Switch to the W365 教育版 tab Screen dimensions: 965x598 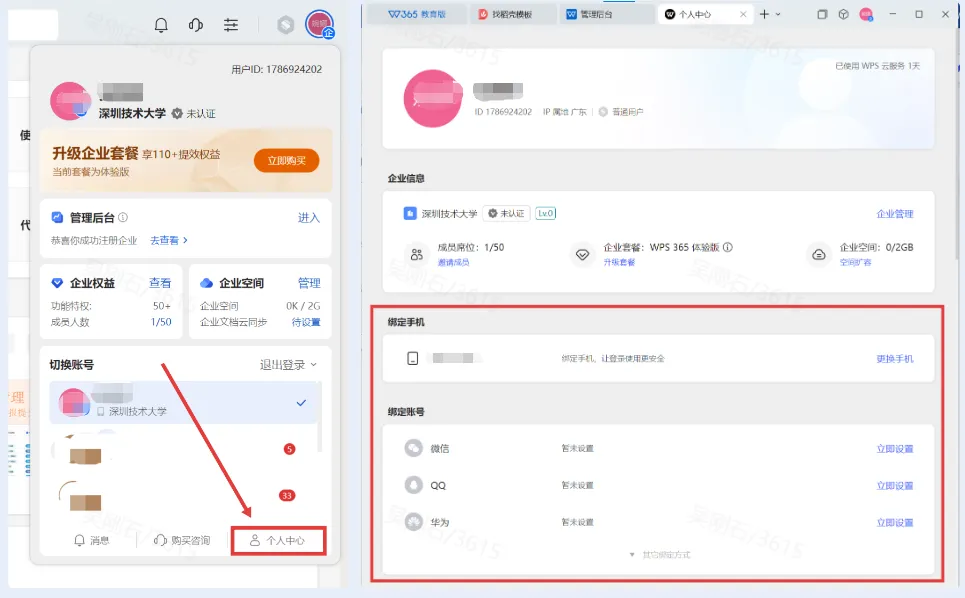point(417,14)
